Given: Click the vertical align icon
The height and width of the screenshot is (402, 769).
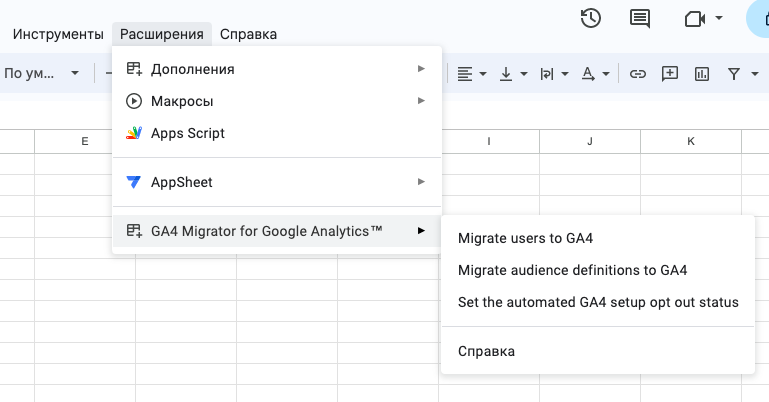Looking at the screenshot, I should [x=506, y=74].
